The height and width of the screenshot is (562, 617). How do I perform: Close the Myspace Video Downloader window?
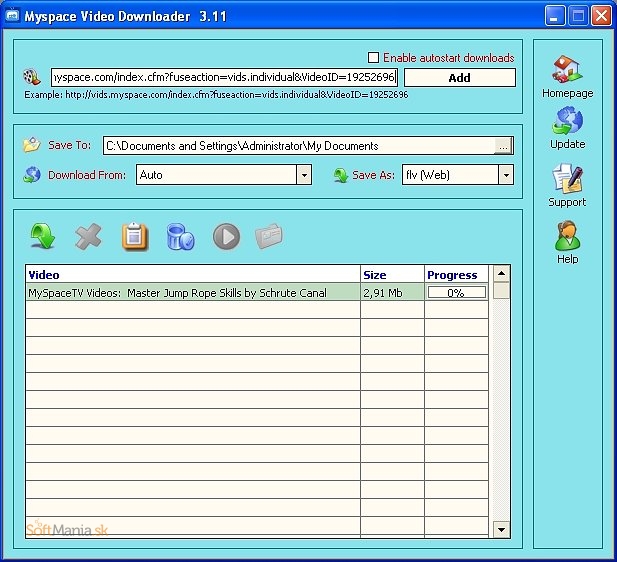pos(601,16)
